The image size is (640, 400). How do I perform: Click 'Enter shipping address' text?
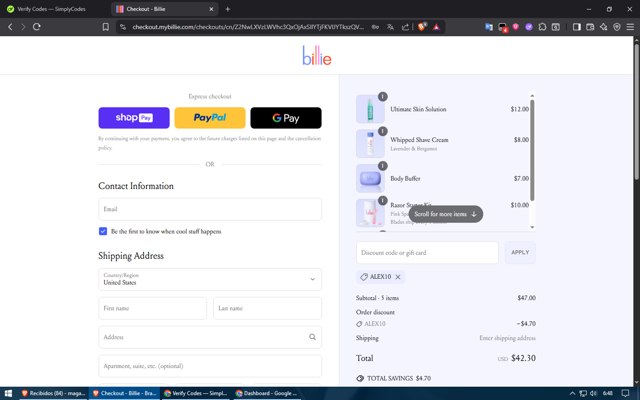(507, 338)
